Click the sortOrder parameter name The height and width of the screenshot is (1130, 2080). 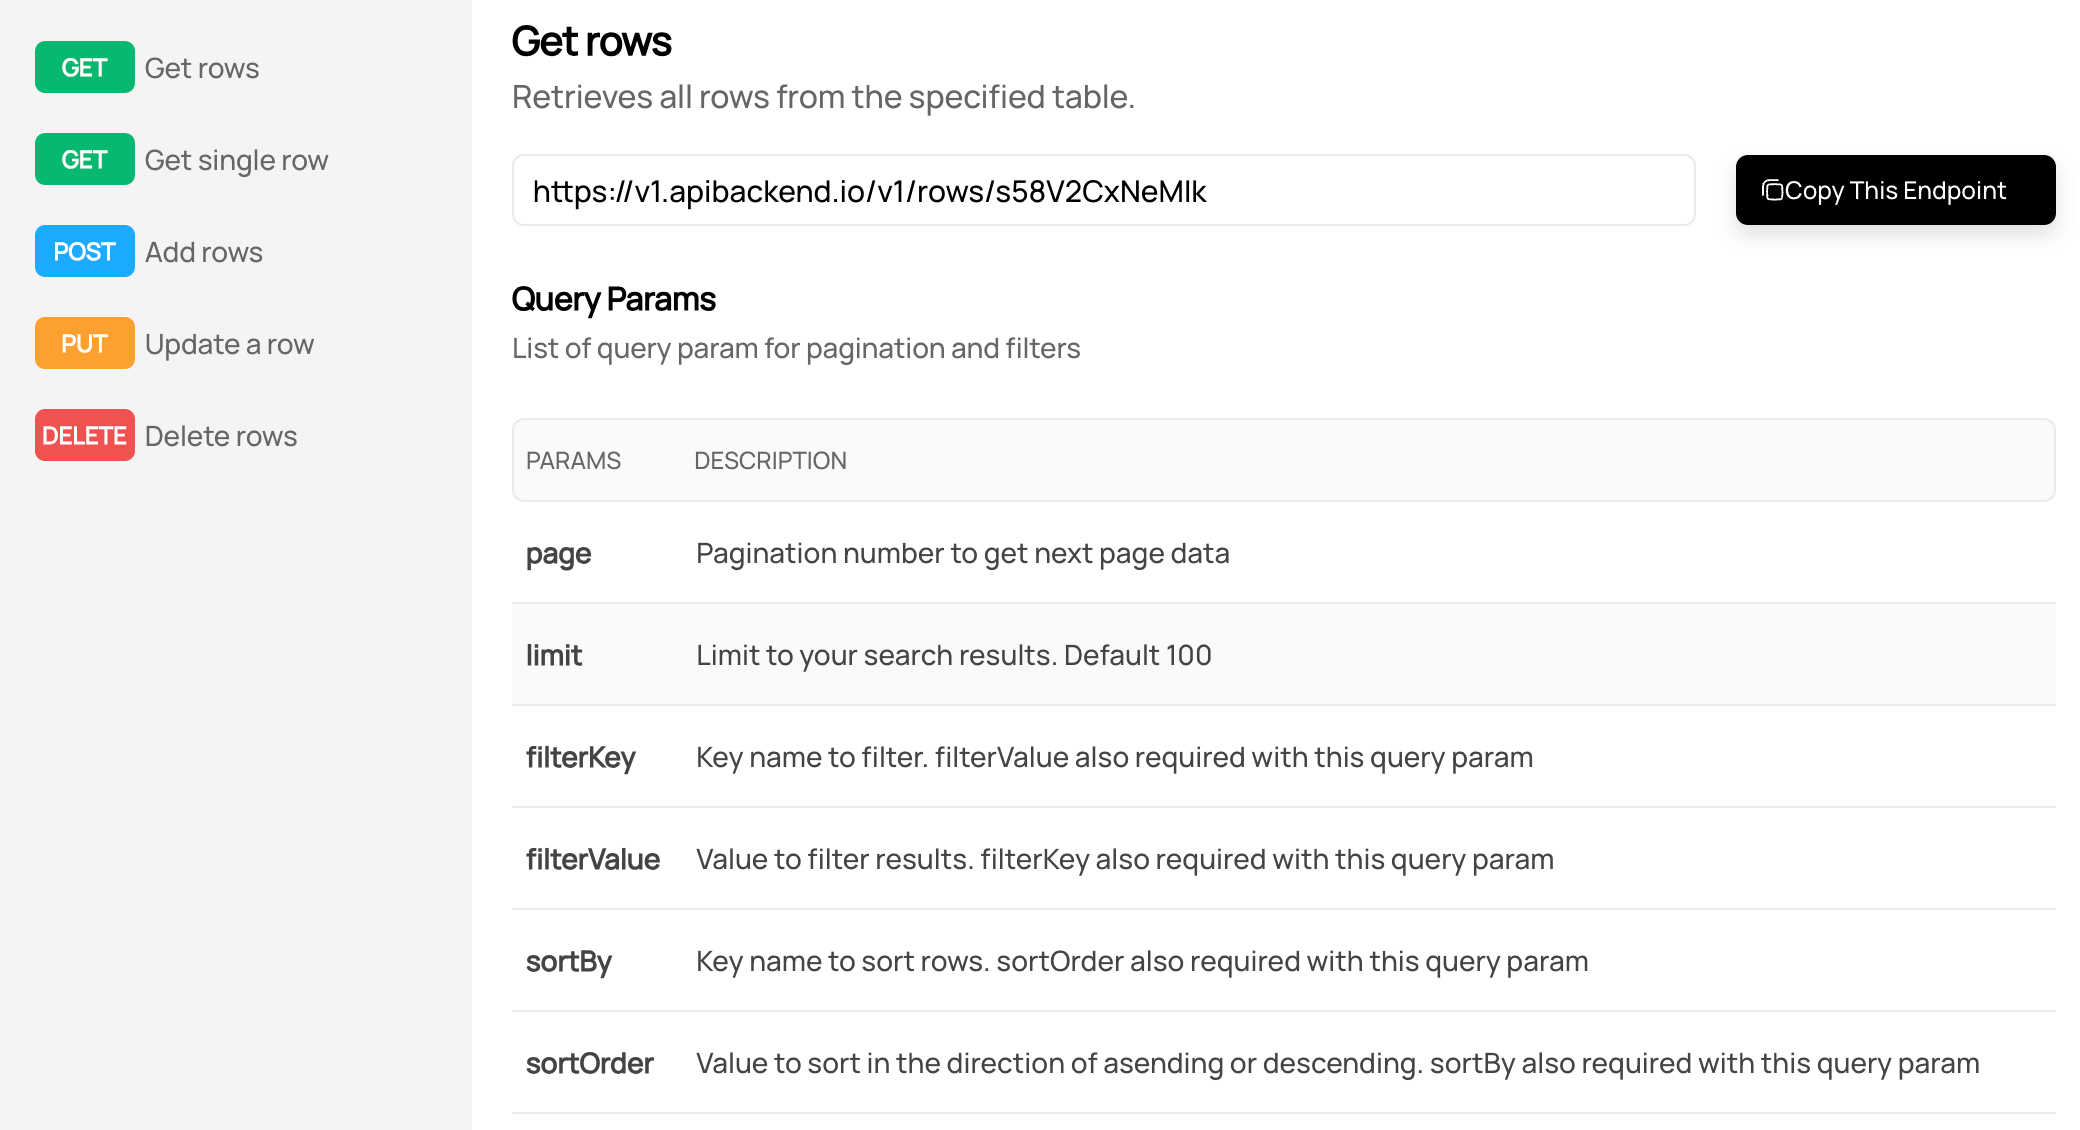(x=590, y=1063)
